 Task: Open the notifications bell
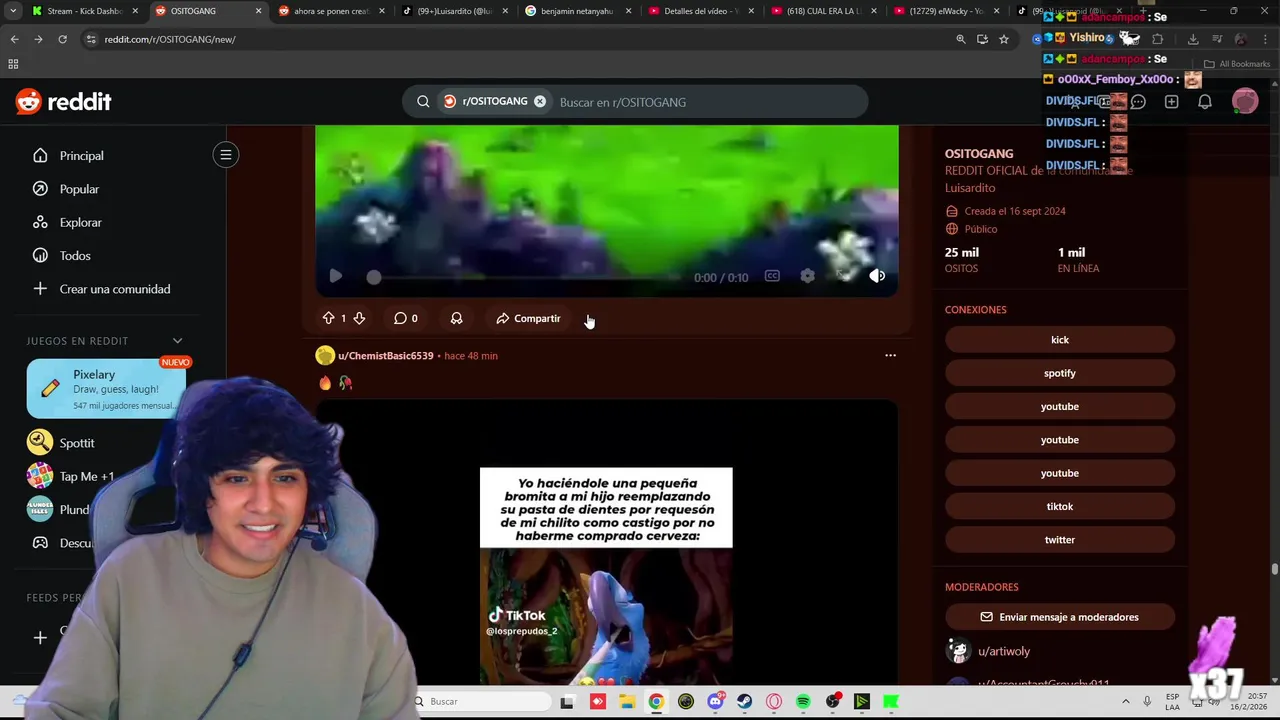tap(1205, 102)
